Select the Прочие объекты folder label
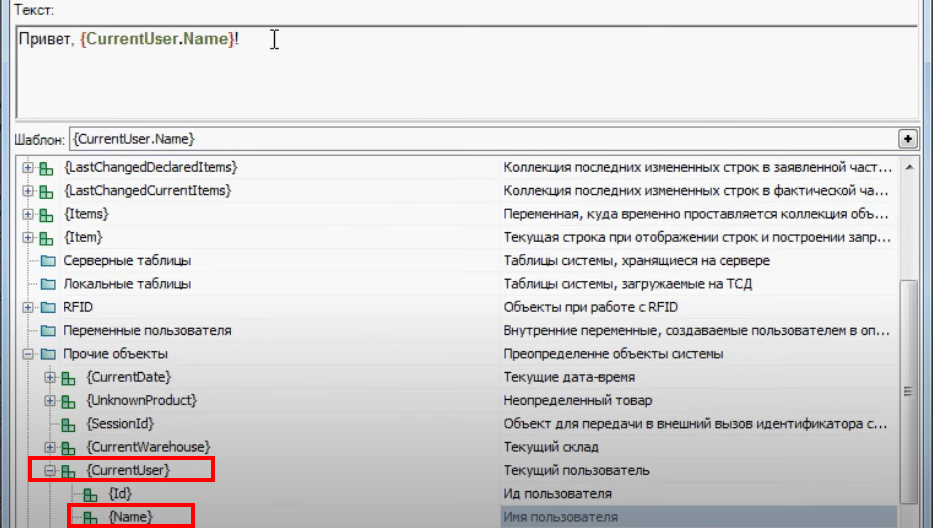Screen dimensions: 933x528 115,354
